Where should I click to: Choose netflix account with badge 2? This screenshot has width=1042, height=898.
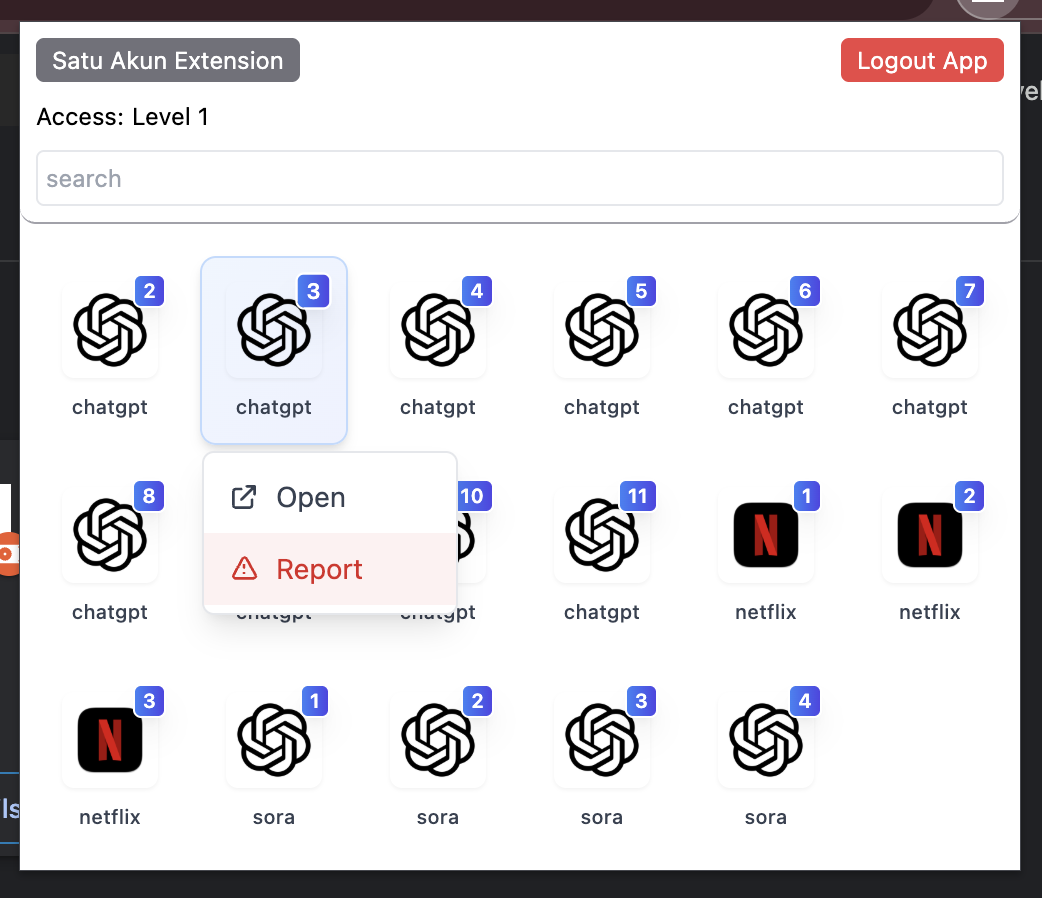930,534
